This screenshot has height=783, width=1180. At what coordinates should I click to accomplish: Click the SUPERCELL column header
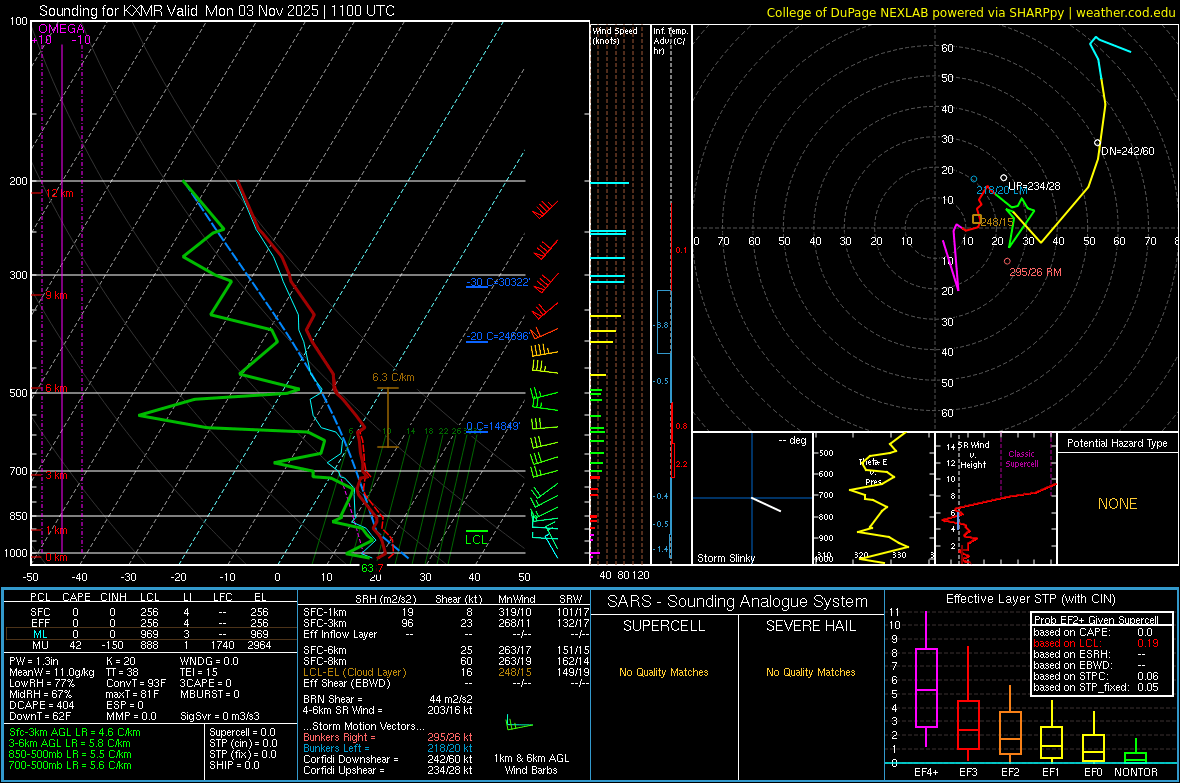pos(663,626)
